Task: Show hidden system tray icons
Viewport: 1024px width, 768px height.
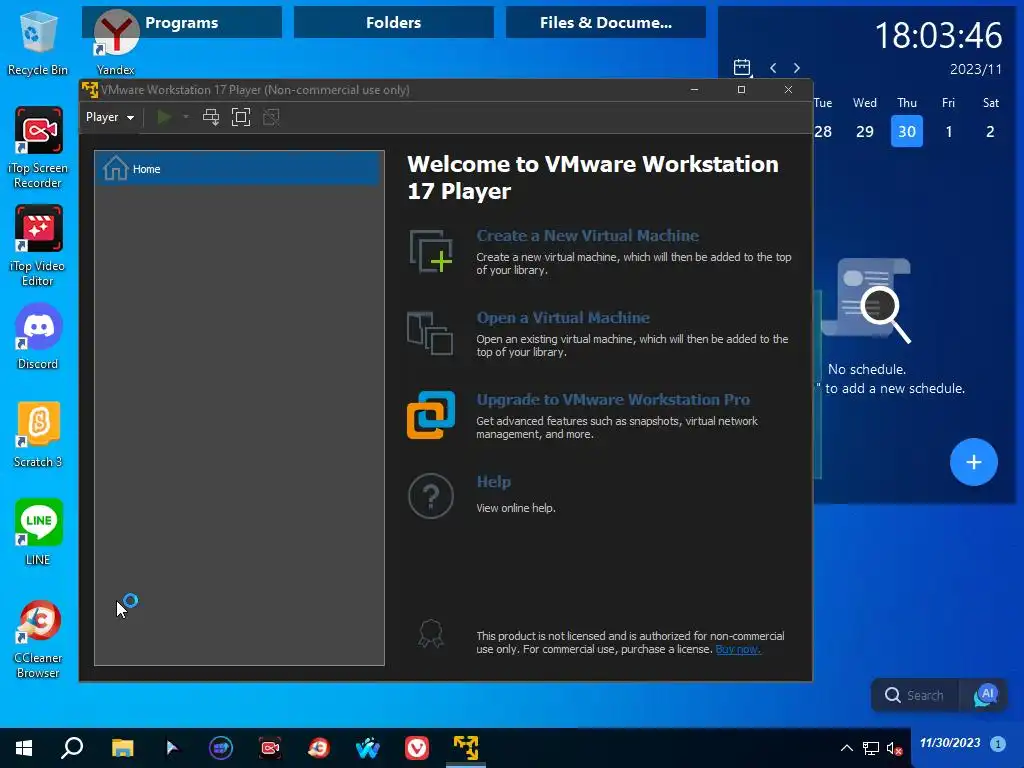Action: pyautogui.click(x=846, y=748)
